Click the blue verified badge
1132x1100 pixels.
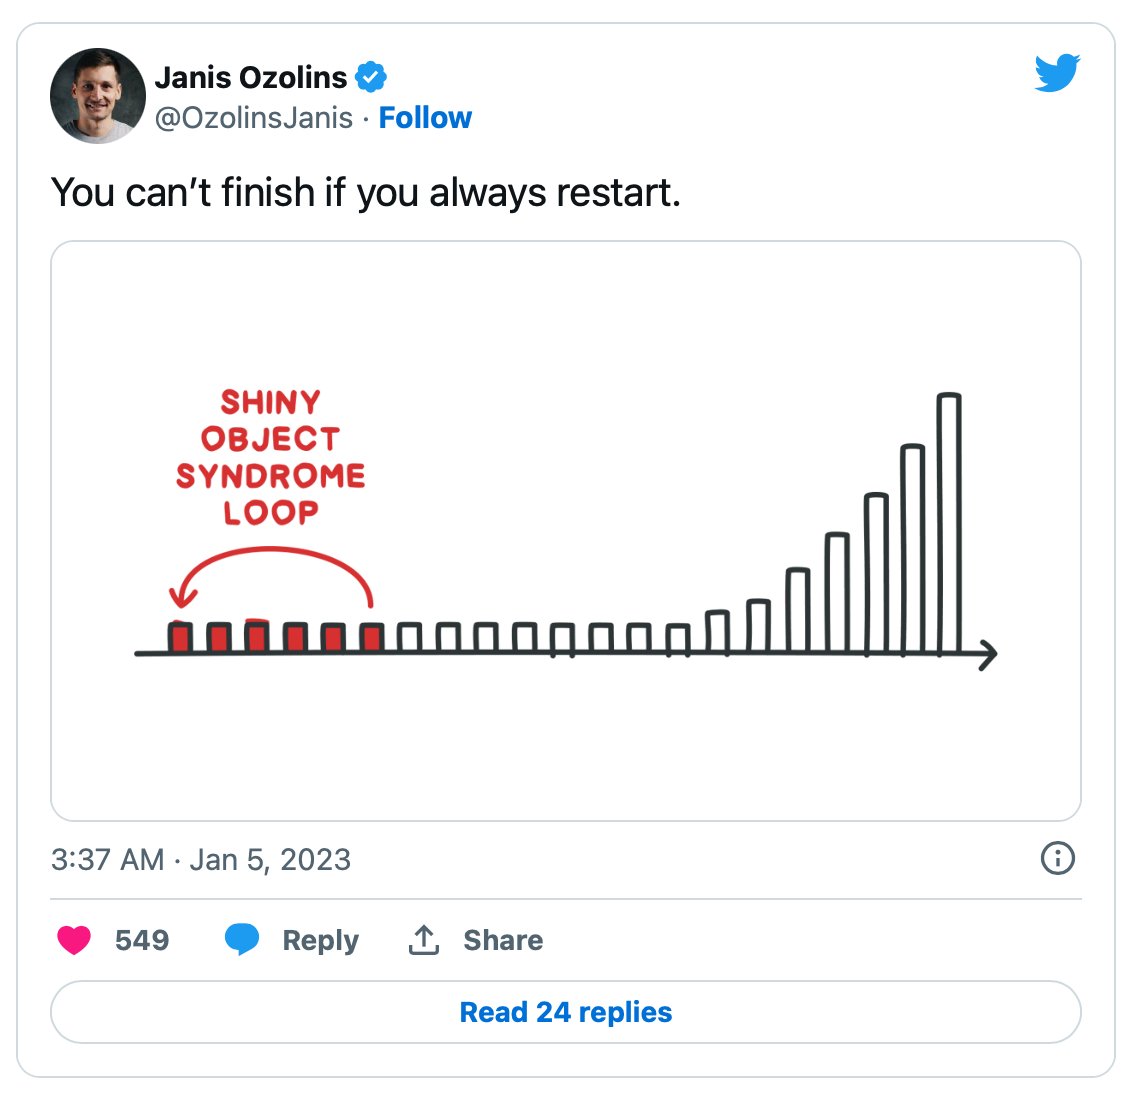371,77
